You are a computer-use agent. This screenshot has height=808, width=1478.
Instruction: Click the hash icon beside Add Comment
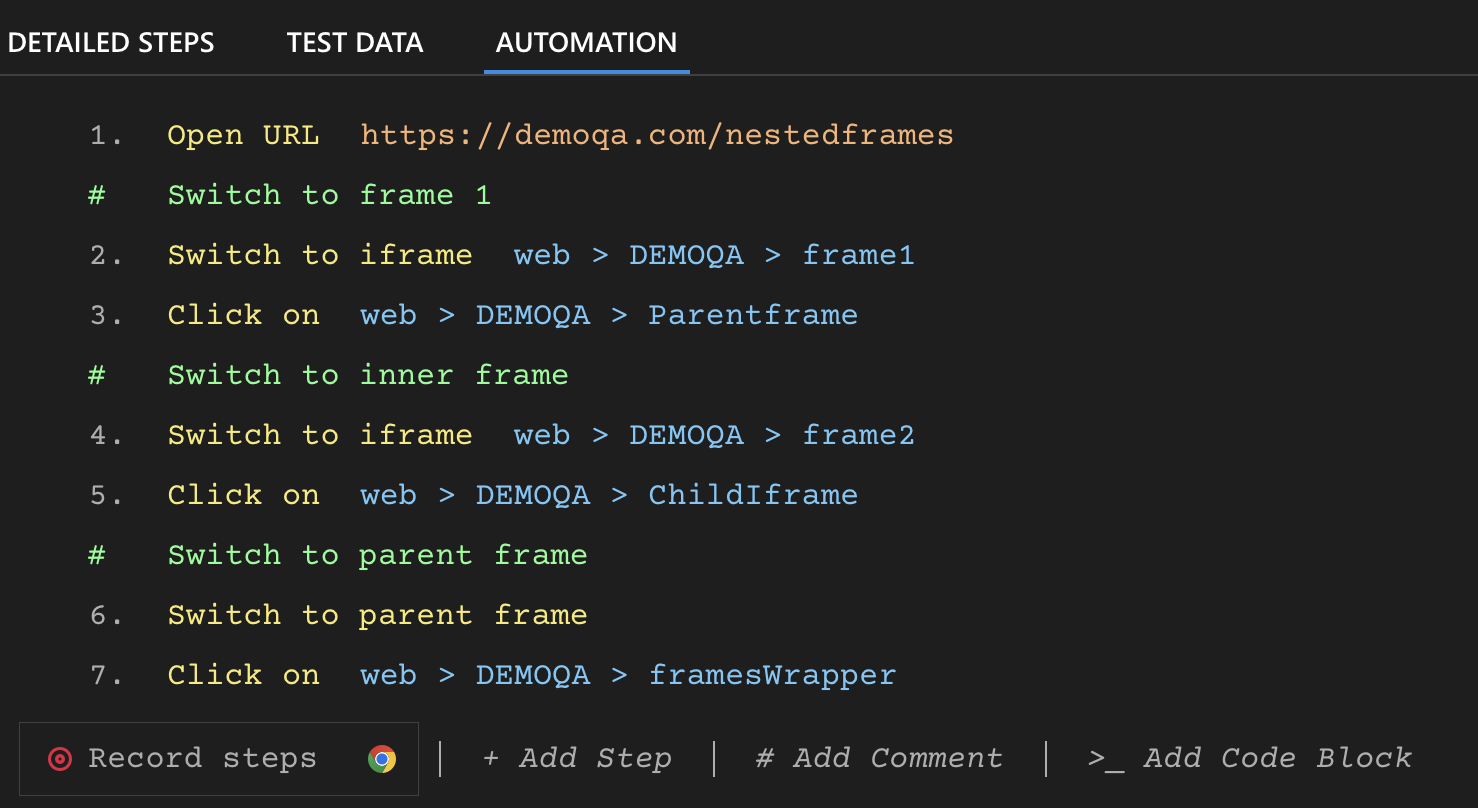click(x=763, y=758)
